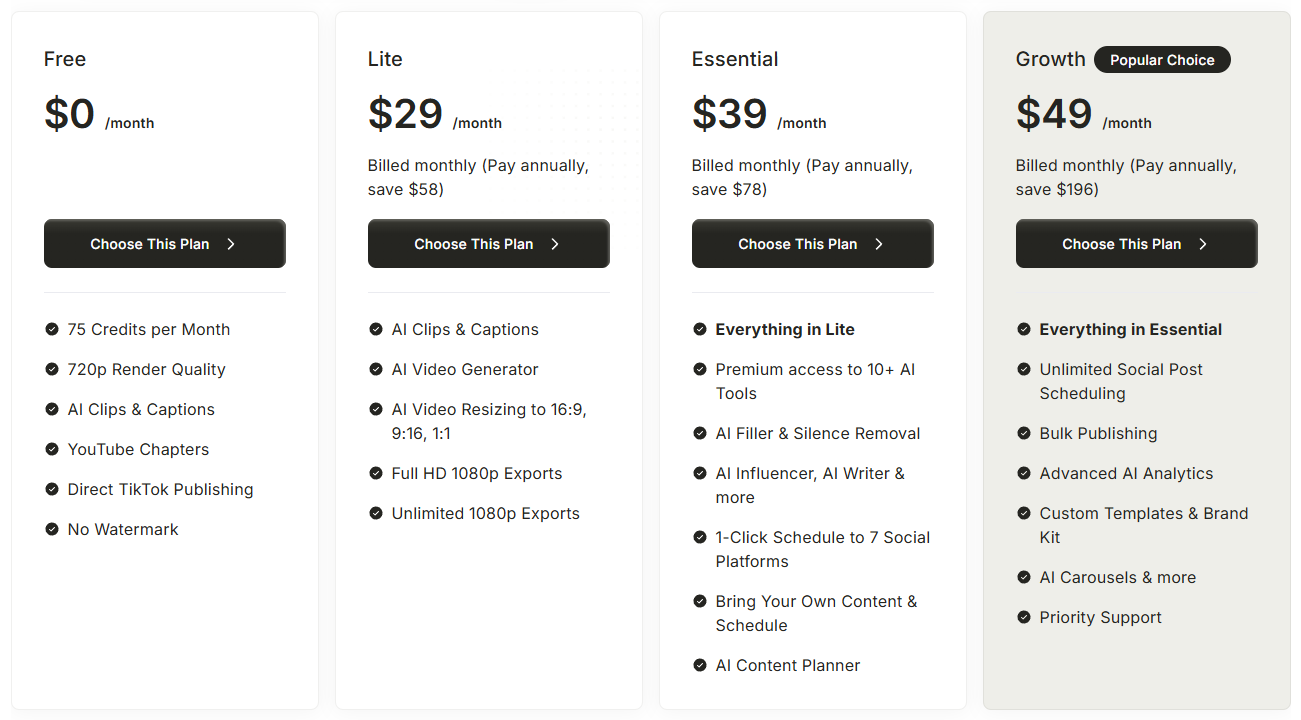Viewport: 1301px width, 720px height.
Task: Click the Growth plan $49 price
Action: [x=1054, y=113]
